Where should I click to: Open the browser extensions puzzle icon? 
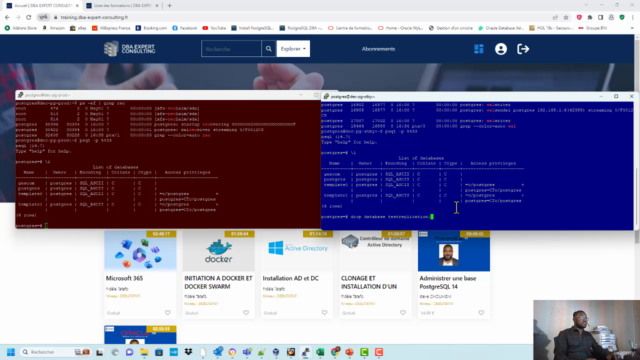click(590, 18)
